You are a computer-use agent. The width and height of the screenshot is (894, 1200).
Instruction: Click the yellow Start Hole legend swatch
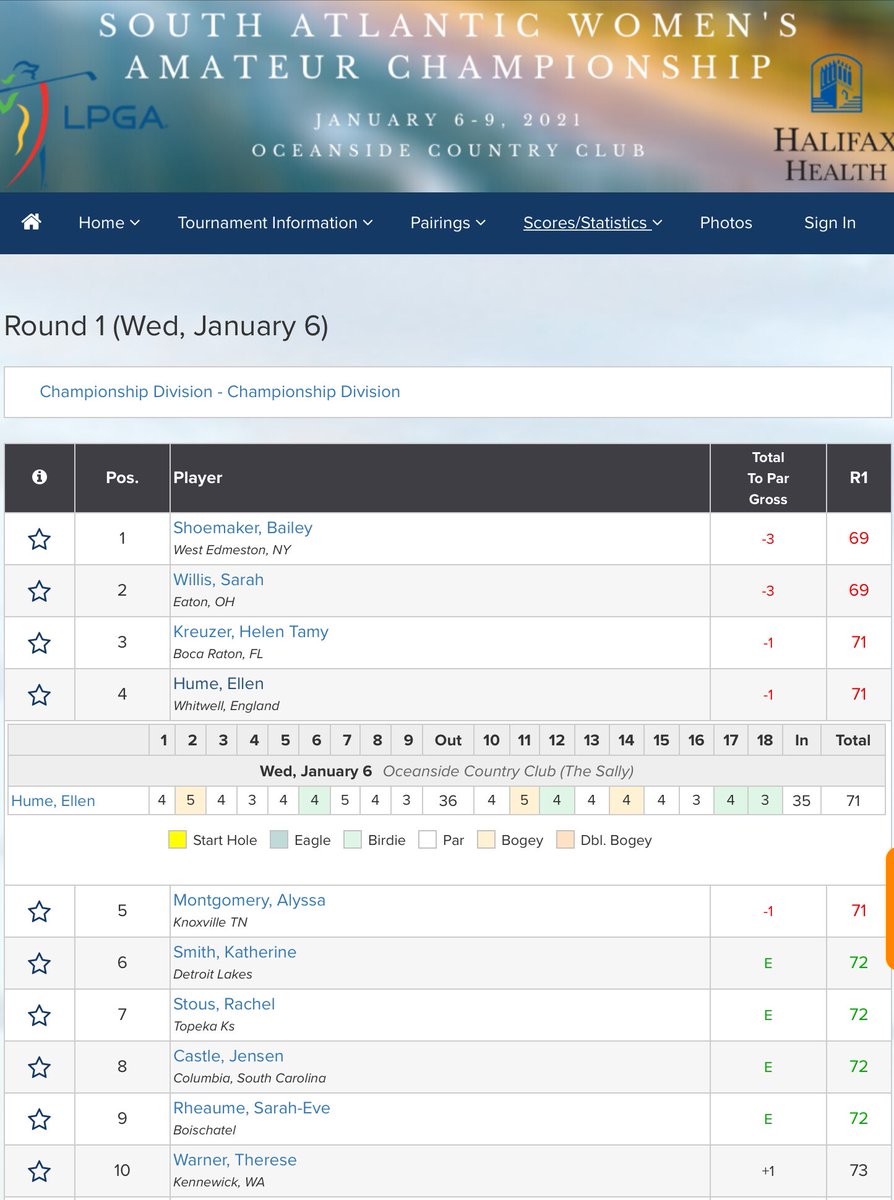(x=177, y=840)
